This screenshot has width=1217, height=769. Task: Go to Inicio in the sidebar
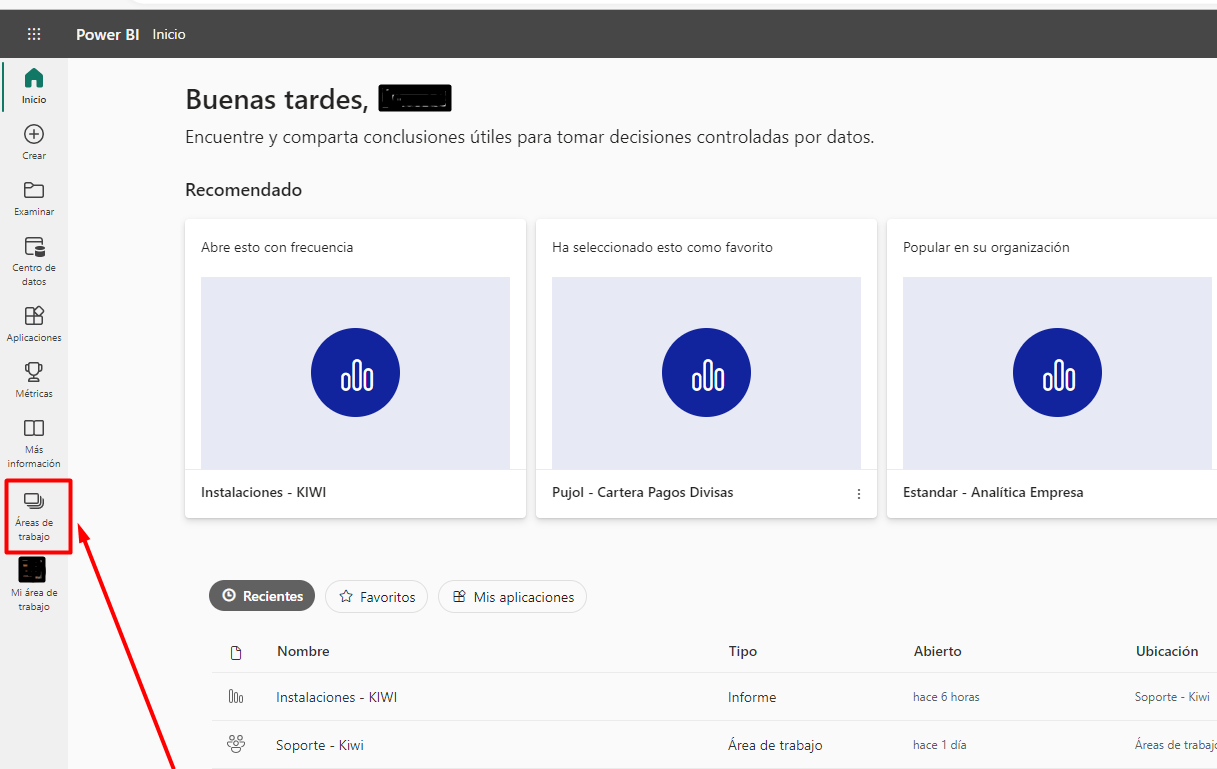[x=34, y=86]
